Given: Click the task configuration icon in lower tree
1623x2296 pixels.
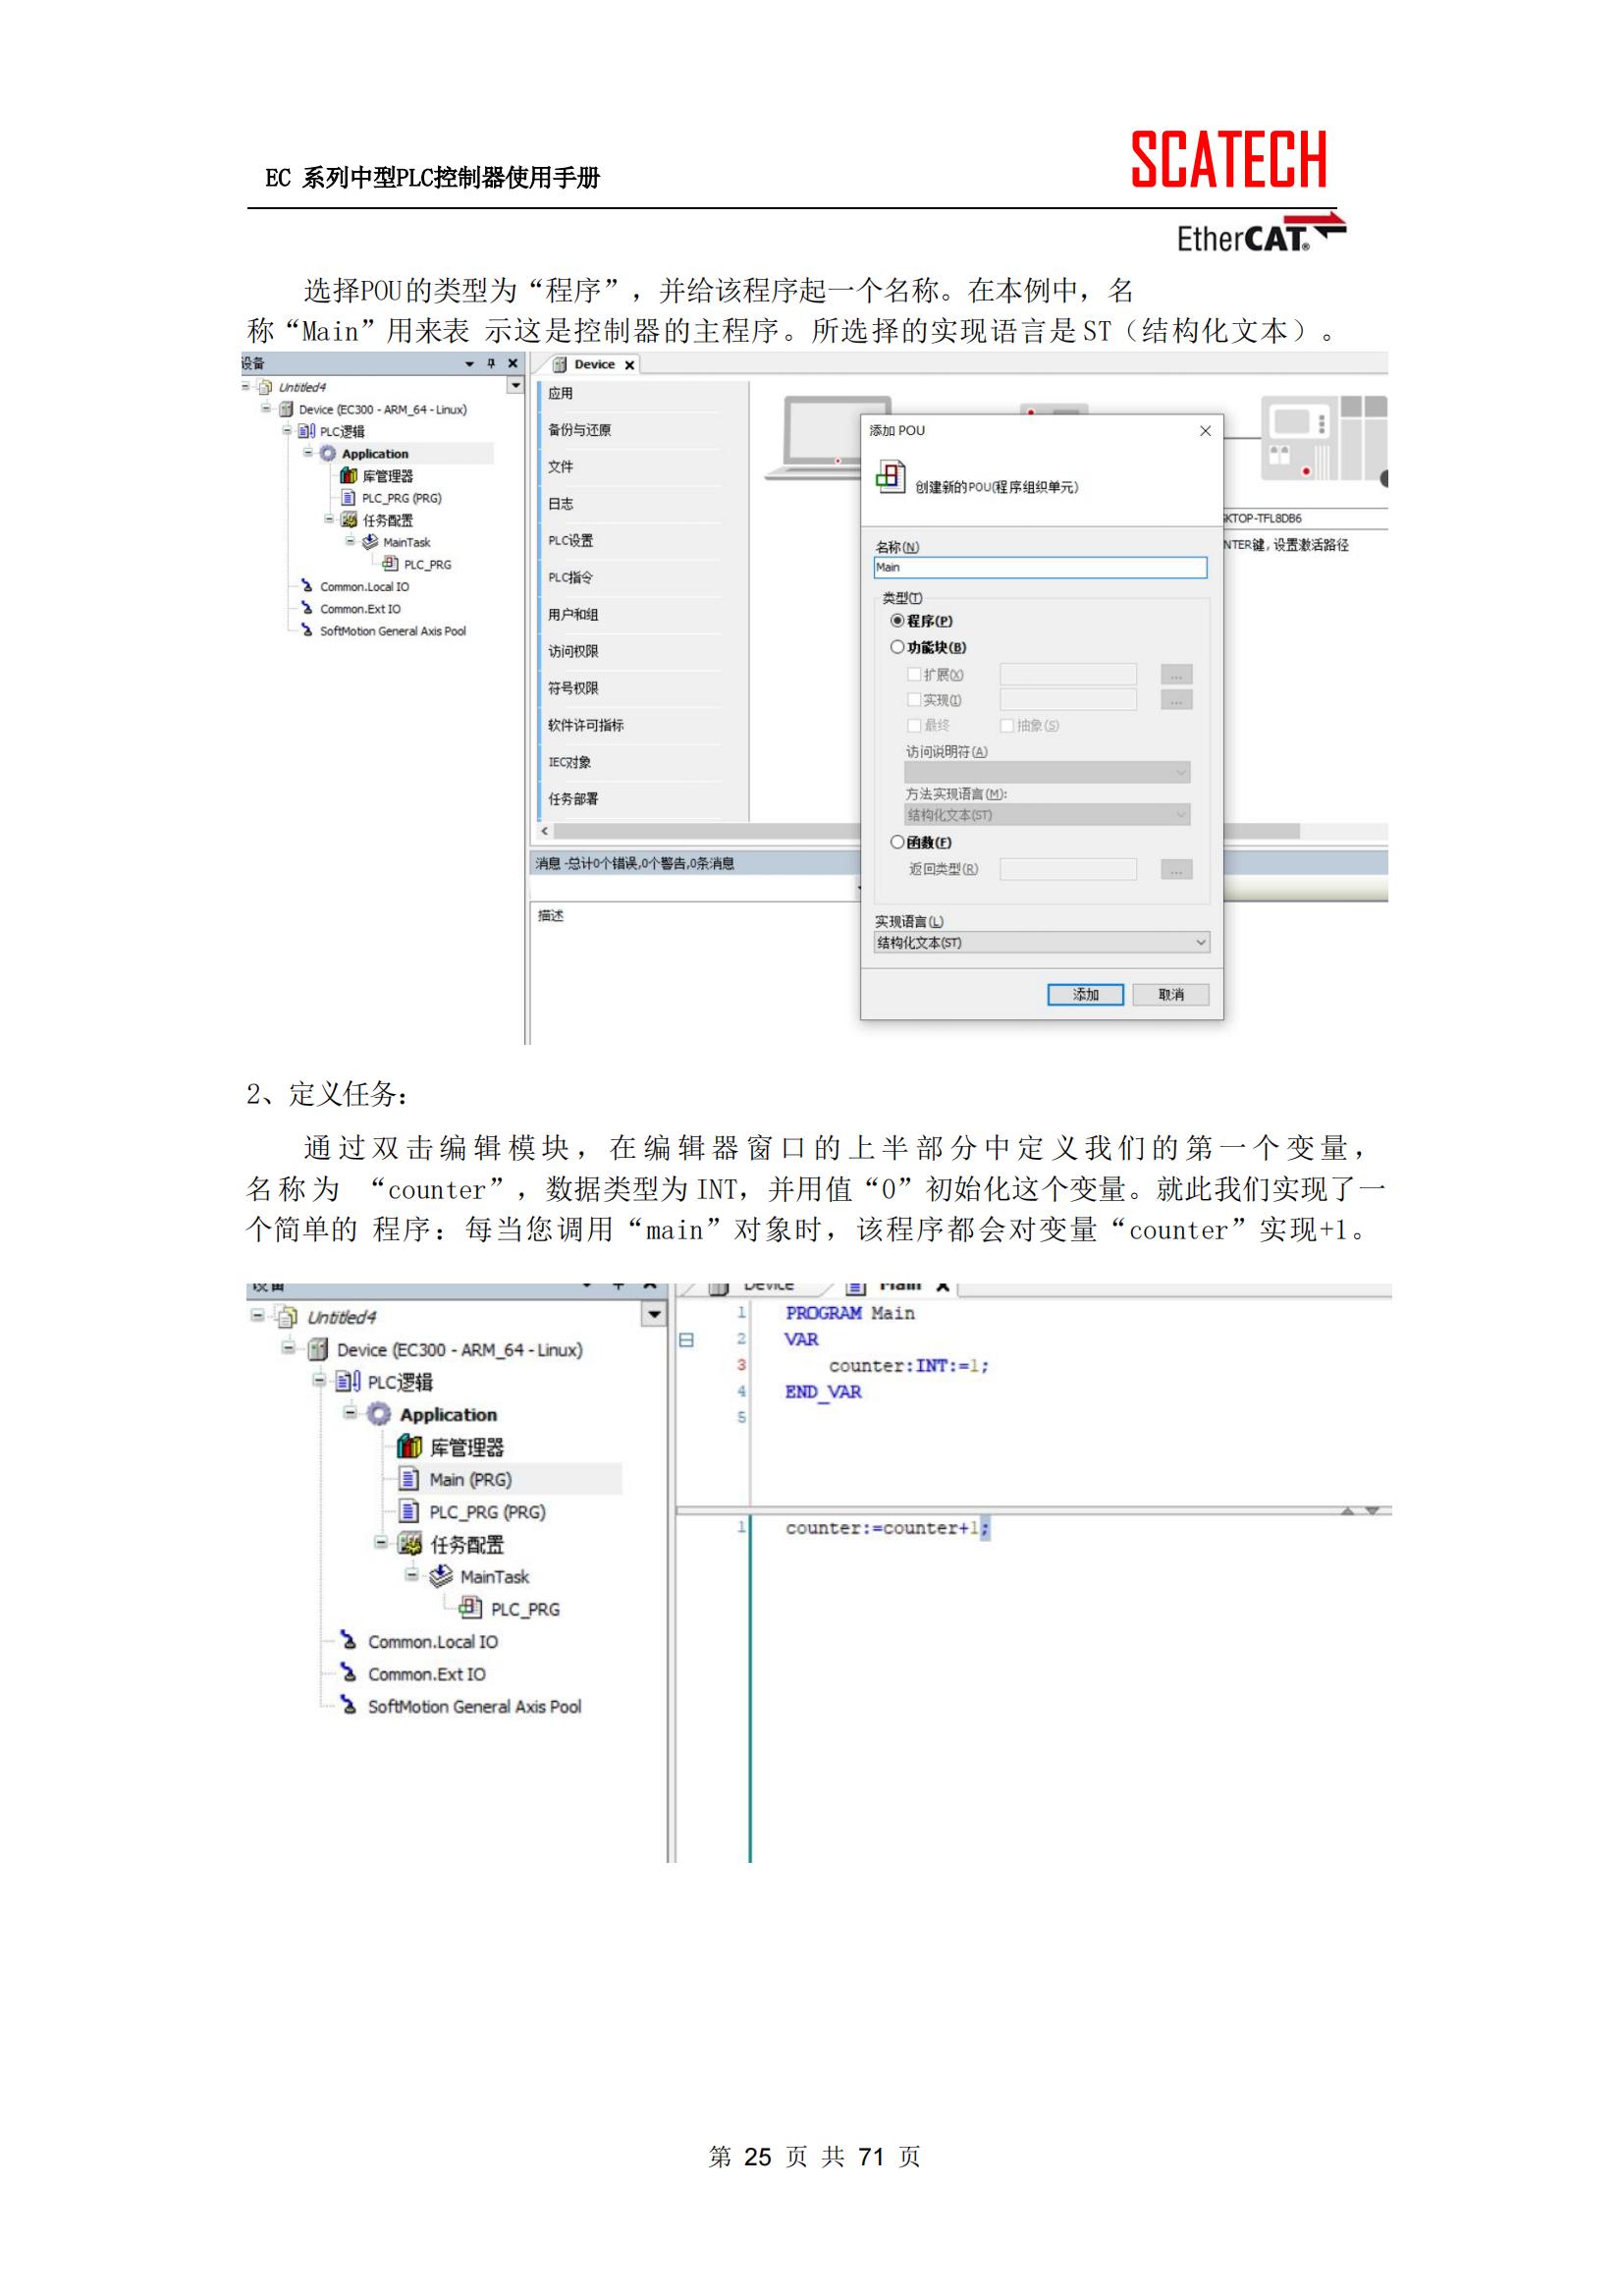Looking at the screenshot, I should point(409,1544).
